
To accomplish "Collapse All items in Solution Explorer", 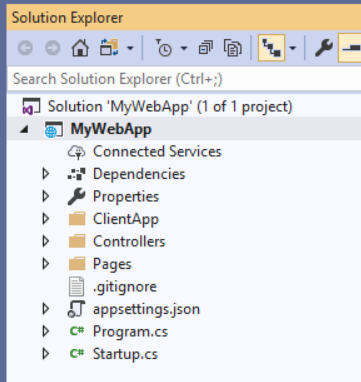I will 206,48.
